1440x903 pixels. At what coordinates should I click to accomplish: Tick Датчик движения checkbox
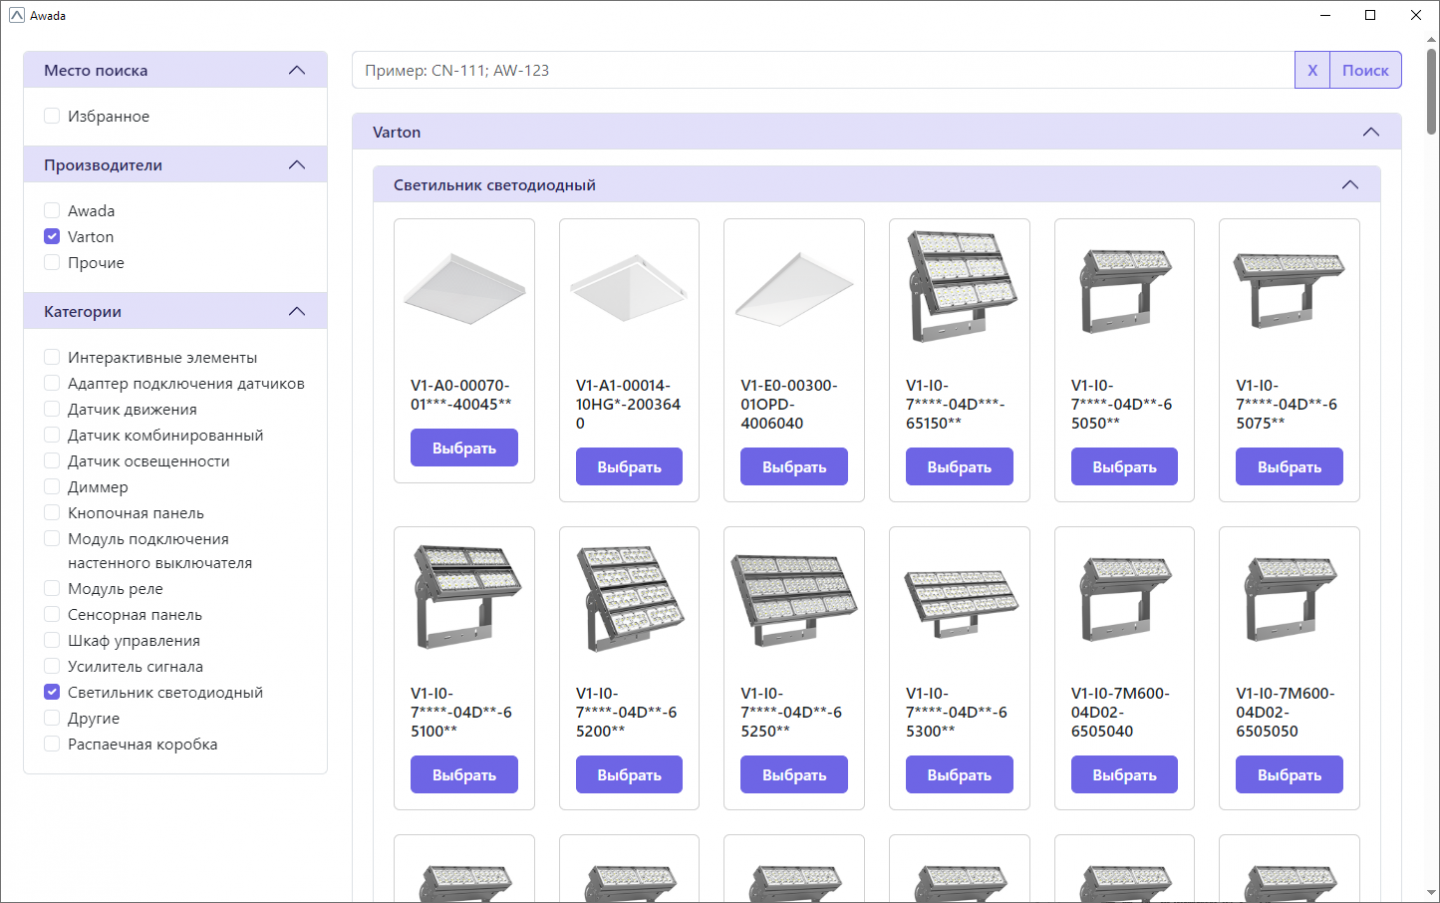52,409
